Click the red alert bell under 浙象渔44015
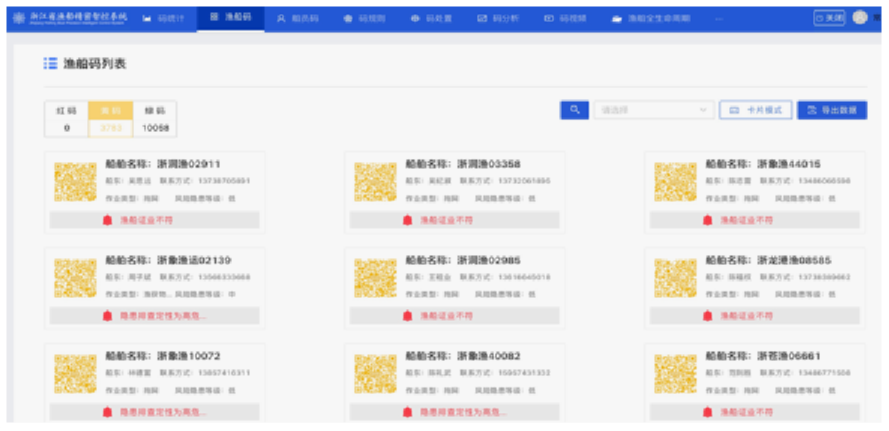The width and height of the screenshot is (889, 431). [x=707, y=220]
